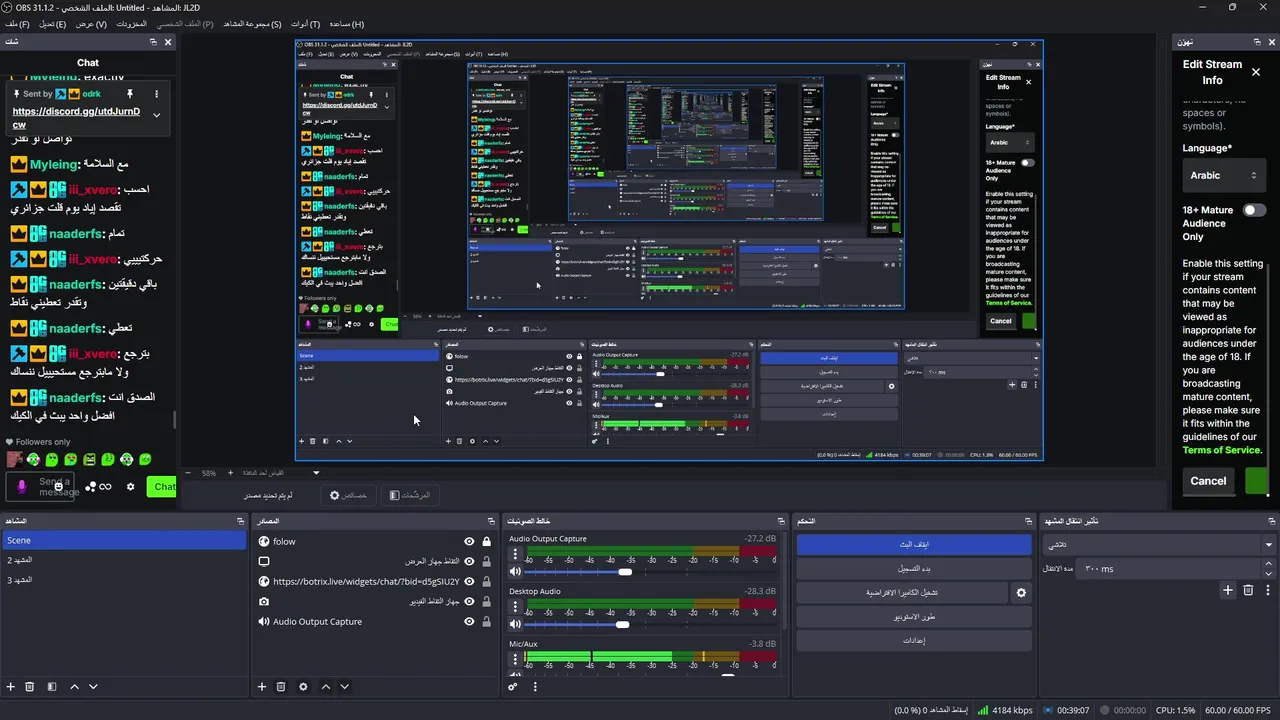Open scene filters icon in scenes panel
Screen dimensions: 1280x720
point(51,687)
